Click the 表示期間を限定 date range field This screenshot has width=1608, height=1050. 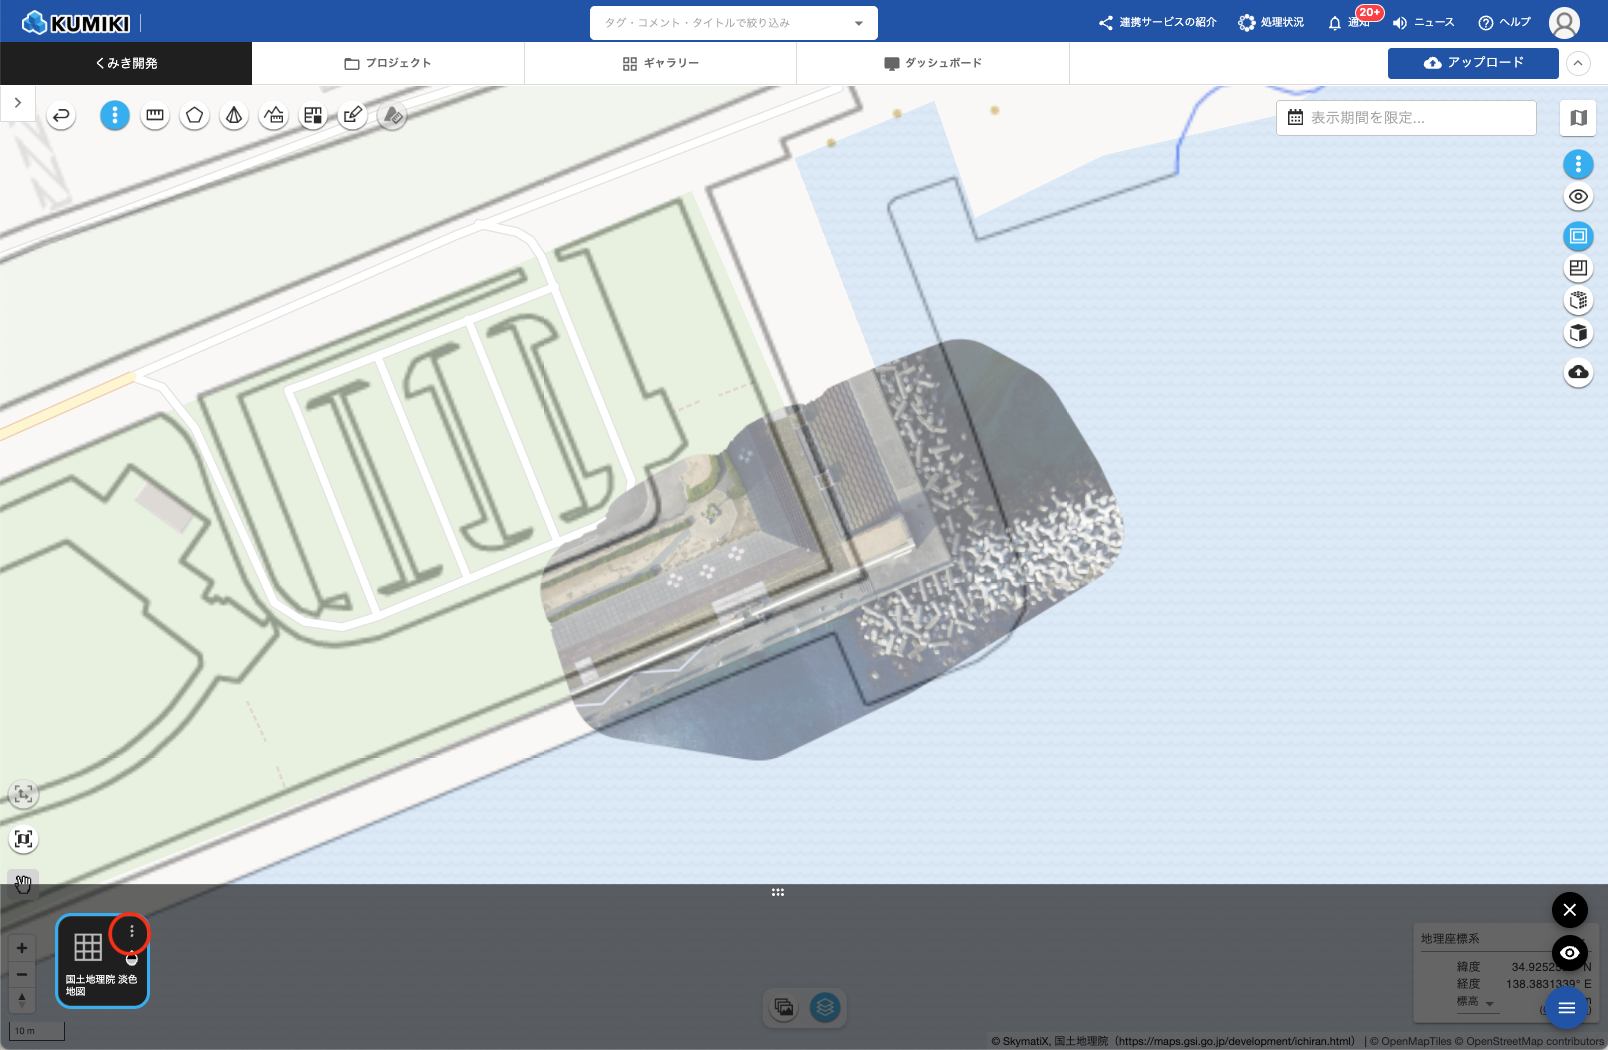tap(1406, 118)
